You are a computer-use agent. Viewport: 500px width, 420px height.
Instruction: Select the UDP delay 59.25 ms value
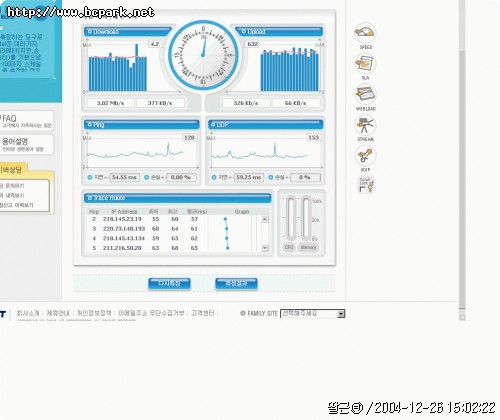tap(249, 177)
